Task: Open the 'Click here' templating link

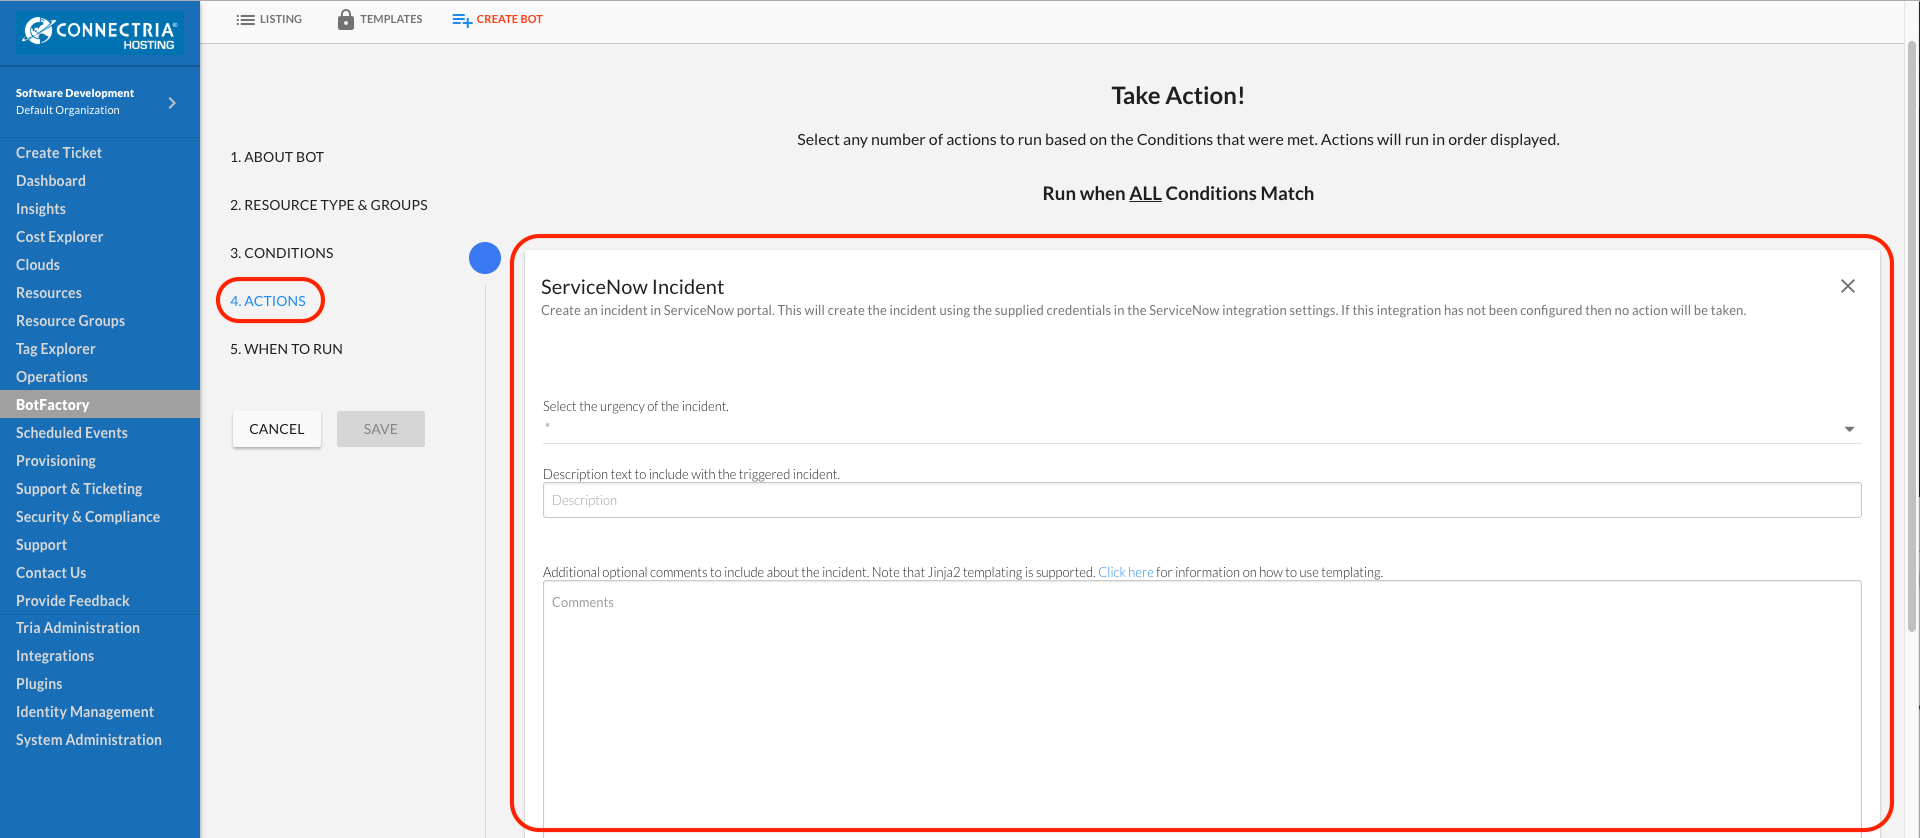Action: point(1126,572)
